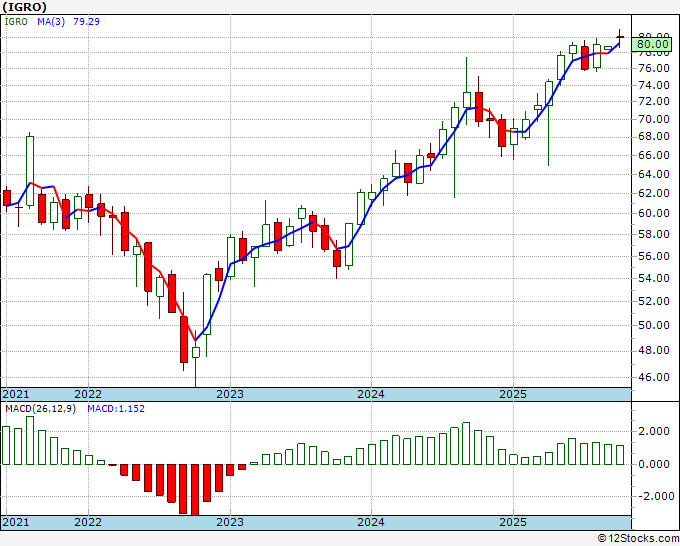Click the 76.00 price axis label
The image size is (680, 546).
pos(654,68)
